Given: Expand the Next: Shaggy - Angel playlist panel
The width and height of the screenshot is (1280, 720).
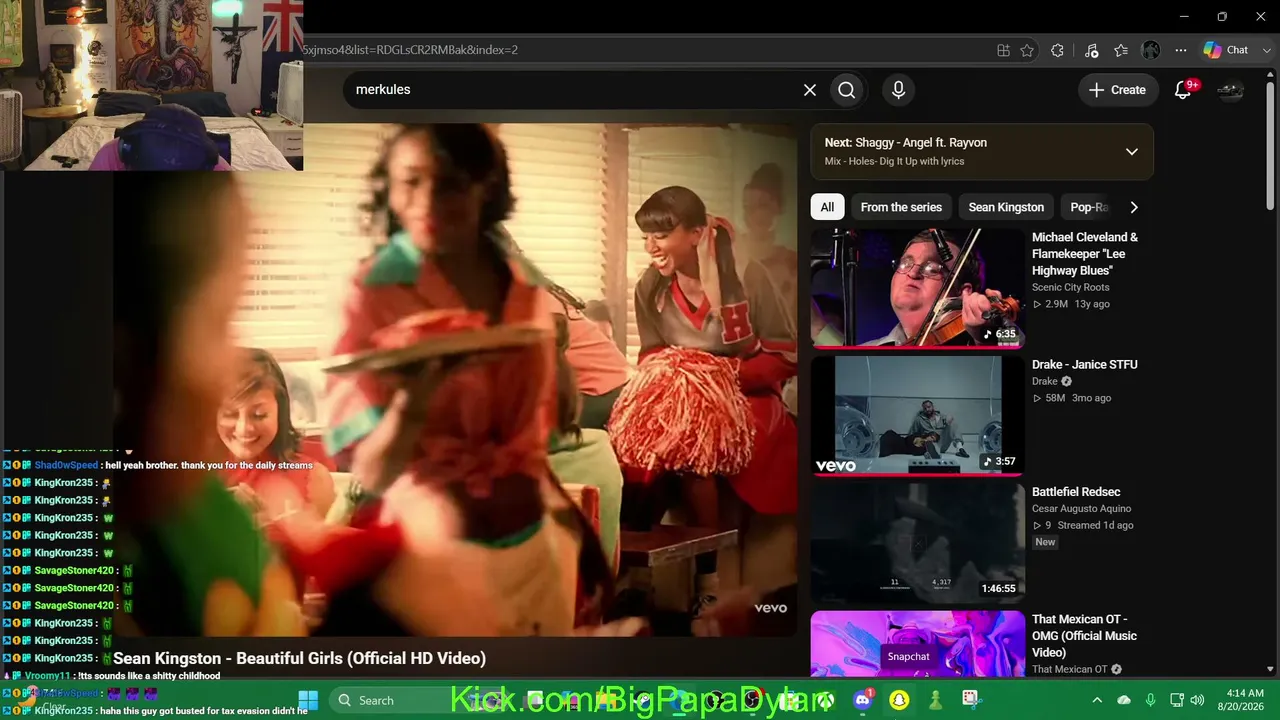Looking at the screenshot, I should (x=1131, y=152).
